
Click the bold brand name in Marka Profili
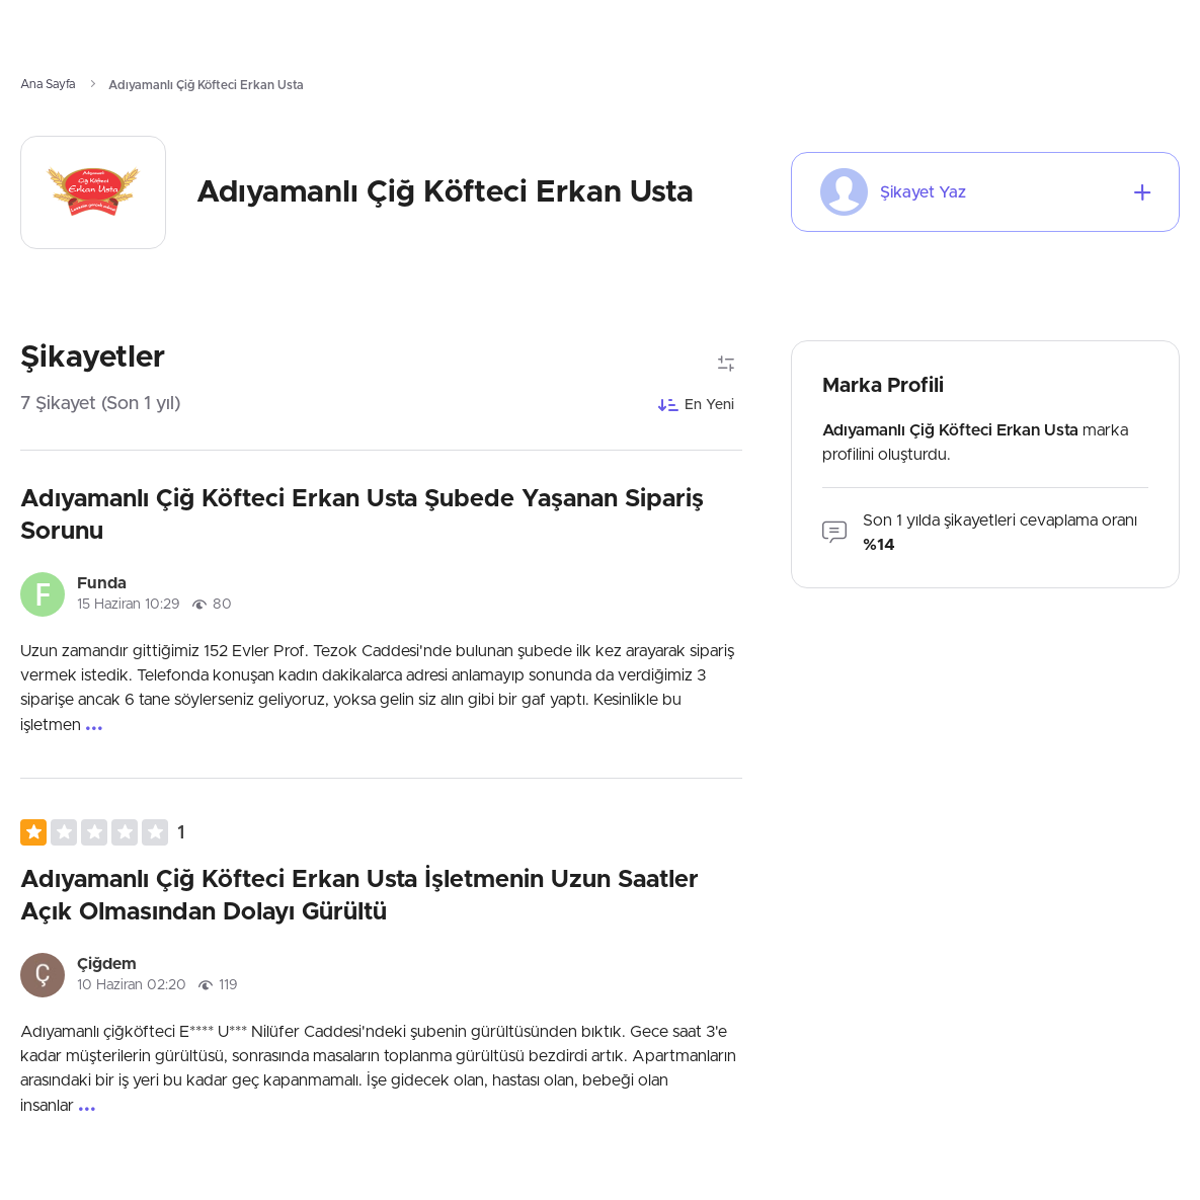click(x=950, y=430)
